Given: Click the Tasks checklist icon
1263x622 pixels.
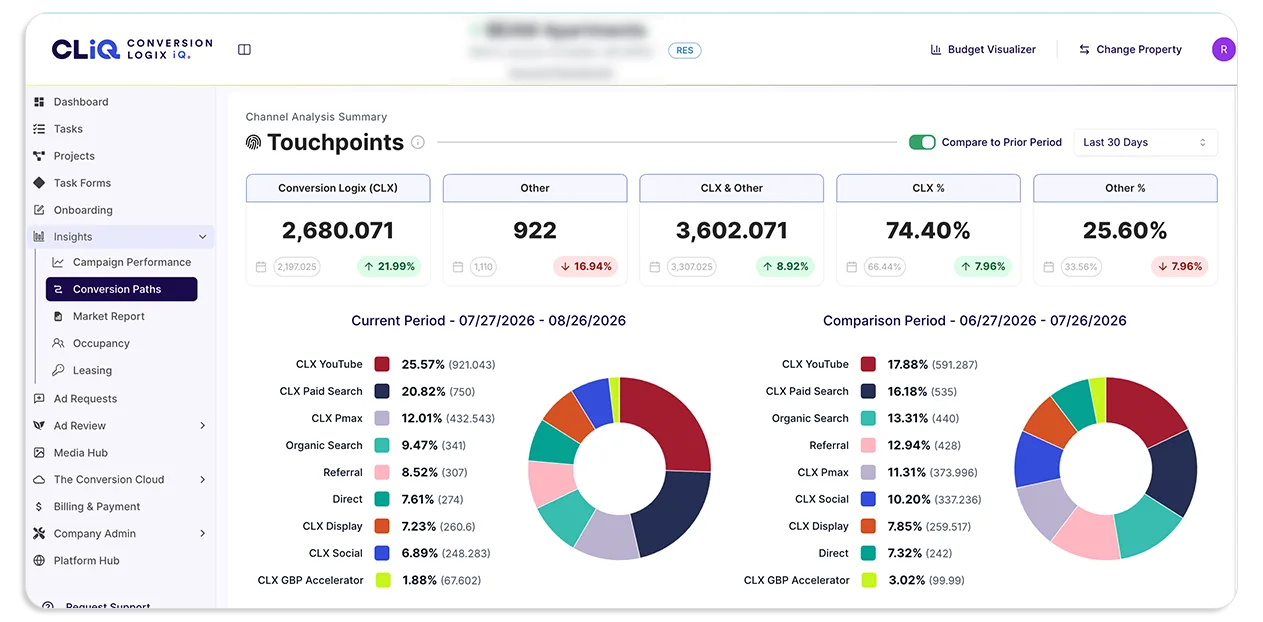Looking at the screenshot, I should pyautogui.click(x=39, y=129).
